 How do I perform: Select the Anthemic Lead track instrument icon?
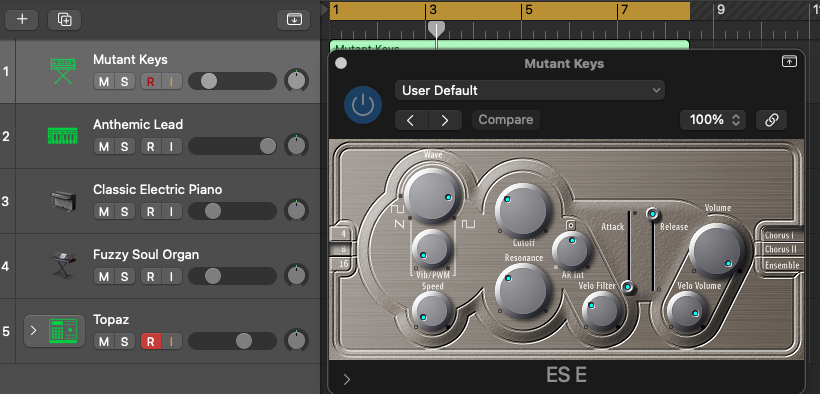pos(63,136)
